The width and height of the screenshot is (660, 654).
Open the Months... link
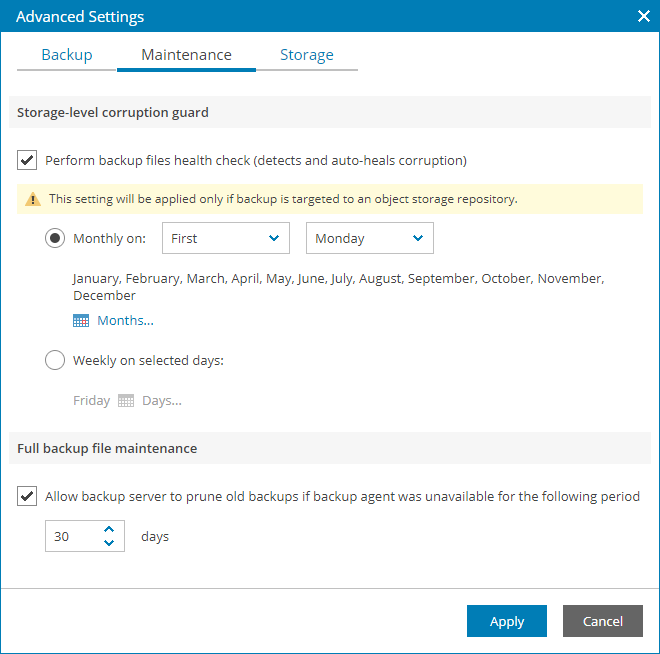[125, 321]
